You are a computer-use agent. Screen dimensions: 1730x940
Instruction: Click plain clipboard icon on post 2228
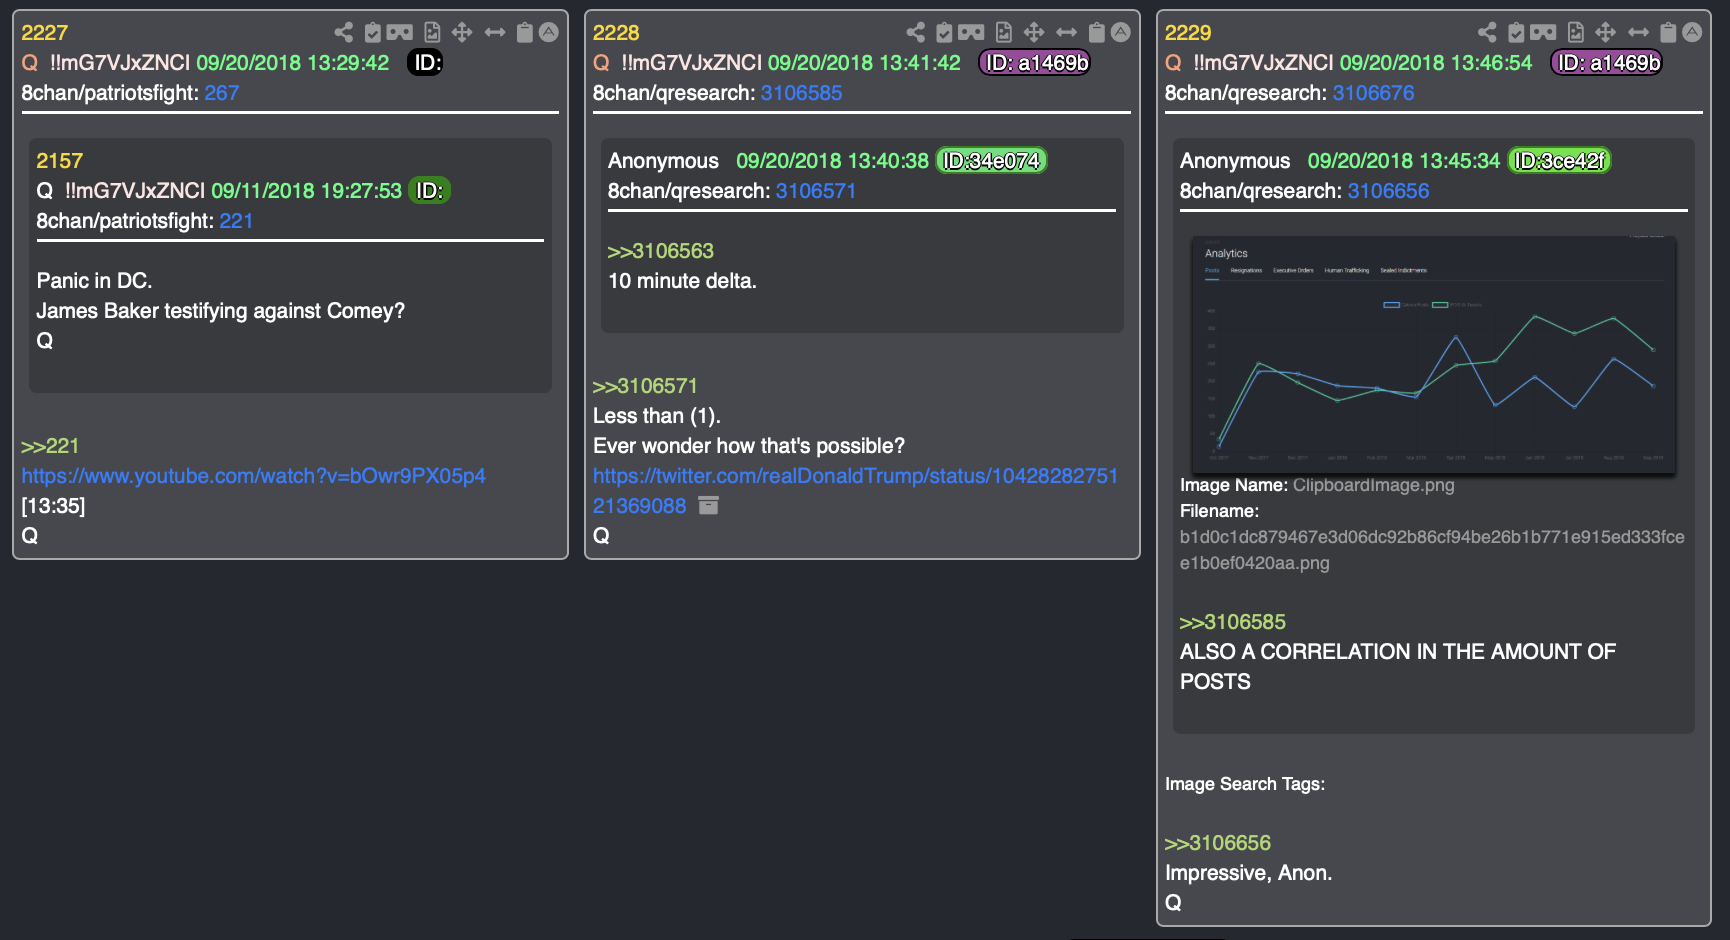[x=1096, y=32]
